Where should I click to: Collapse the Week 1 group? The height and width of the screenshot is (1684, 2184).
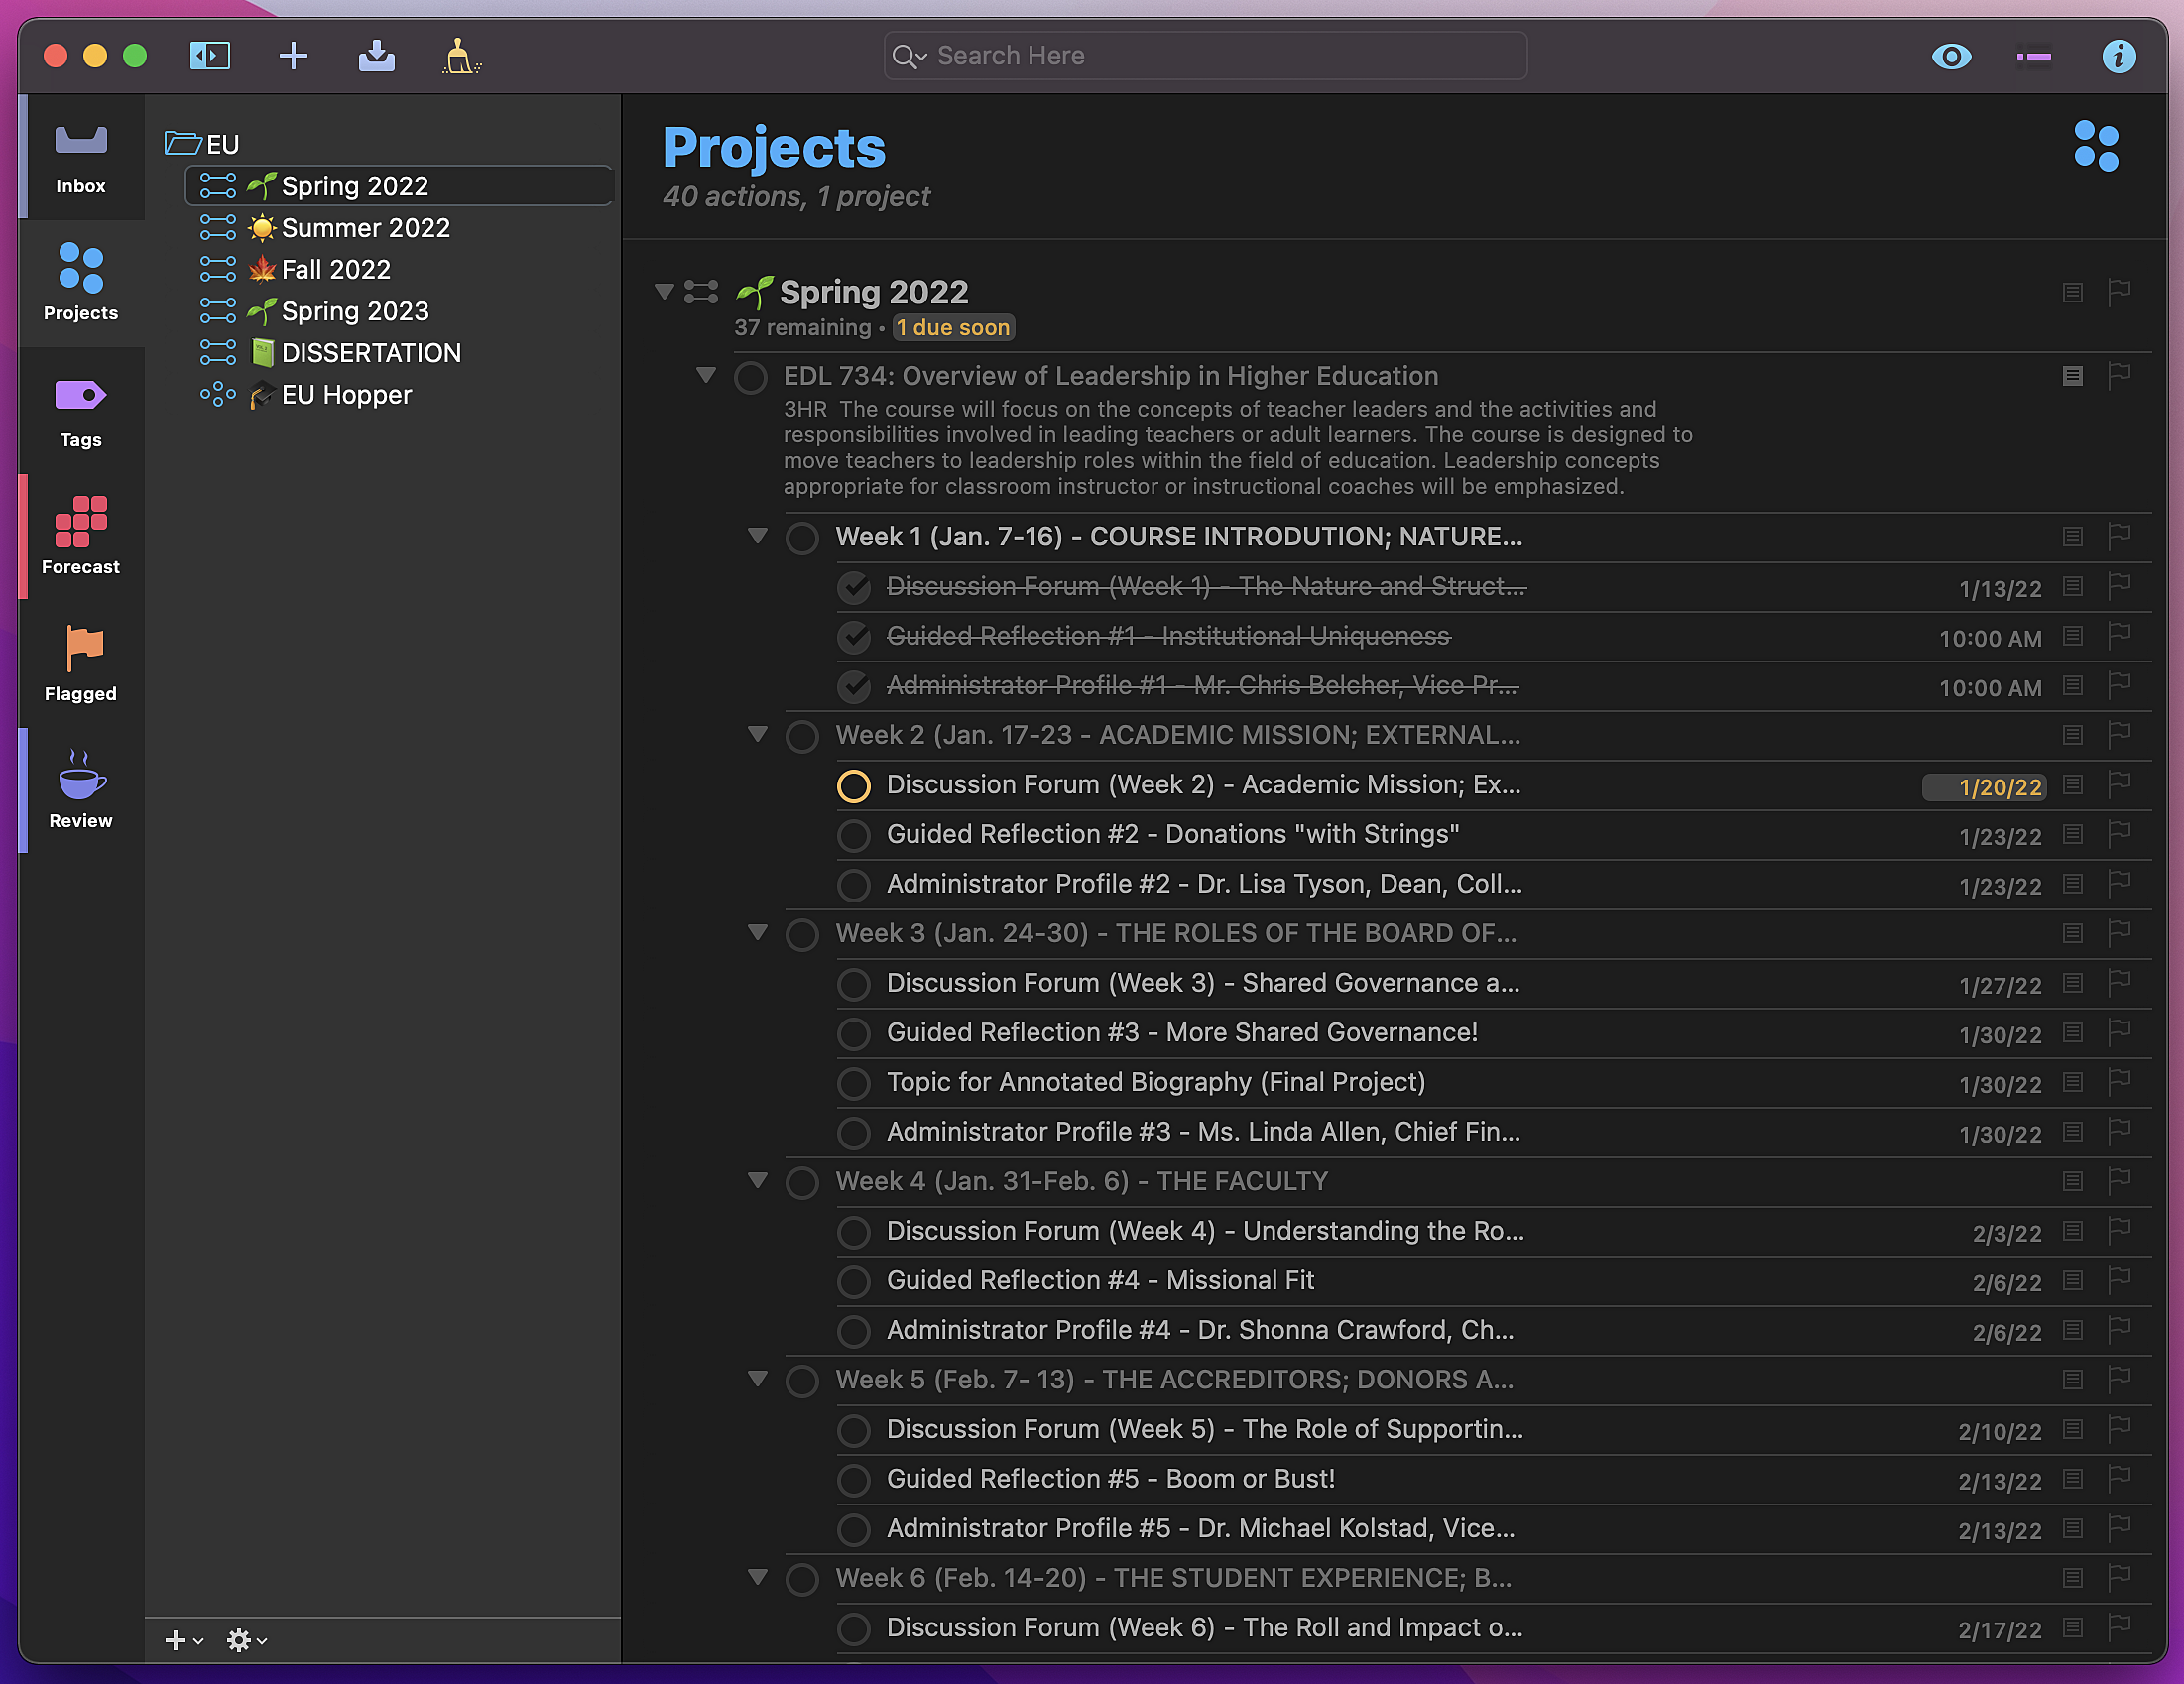[758, 536]
